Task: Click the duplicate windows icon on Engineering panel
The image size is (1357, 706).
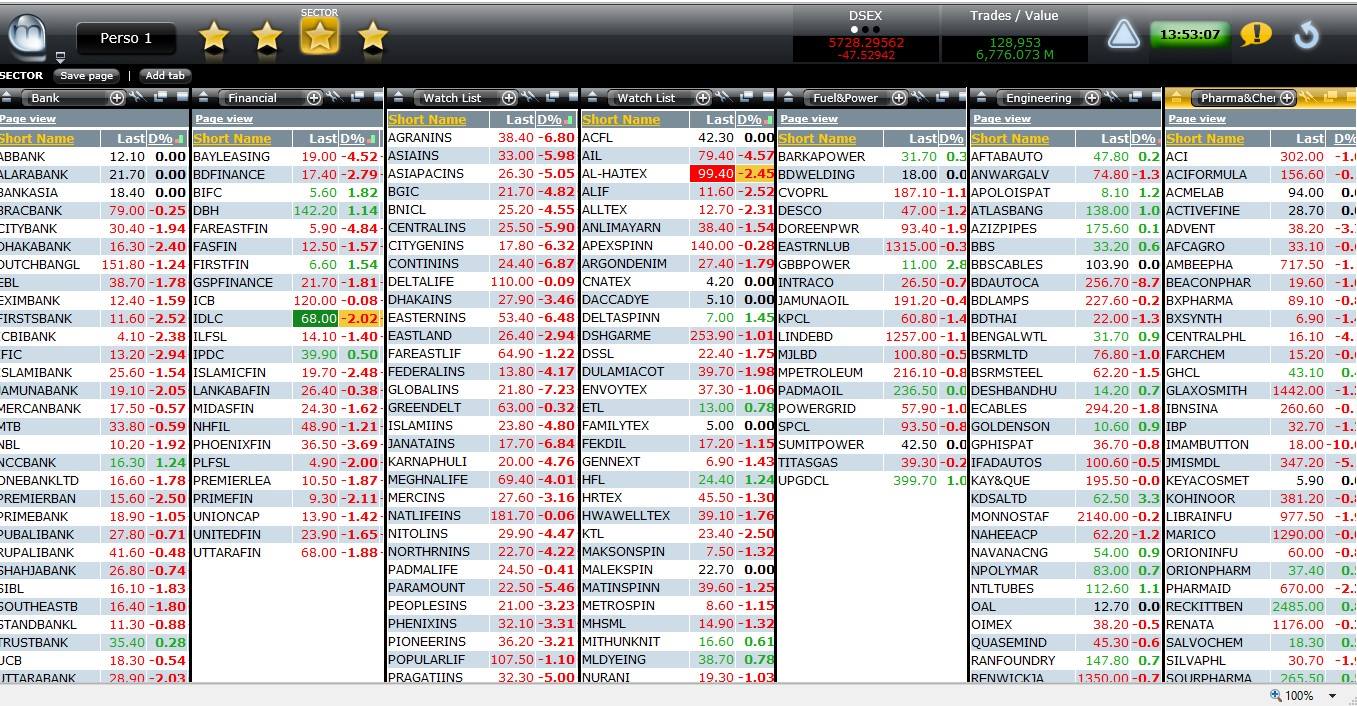Action: pos(1135,97)
